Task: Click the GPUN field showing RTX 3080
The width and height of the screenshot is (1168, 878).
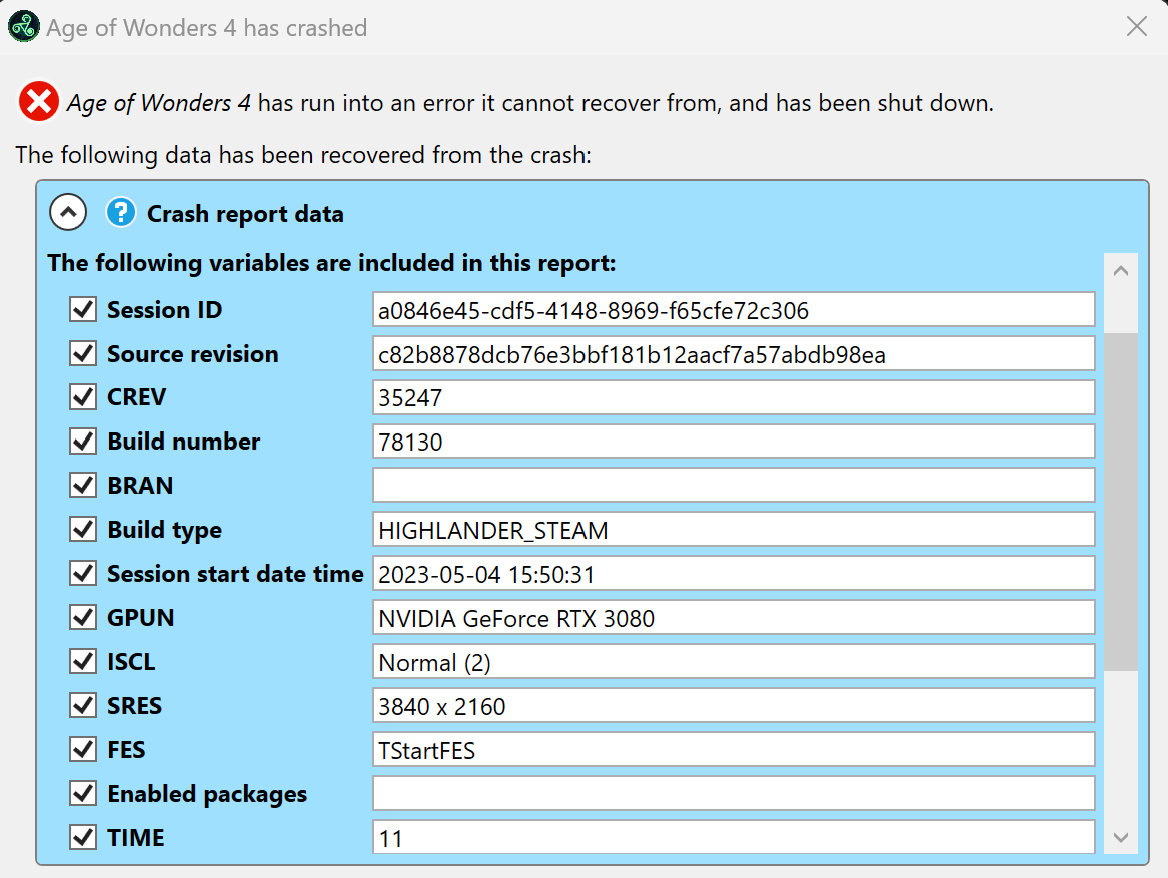Action: pos(733,617)
